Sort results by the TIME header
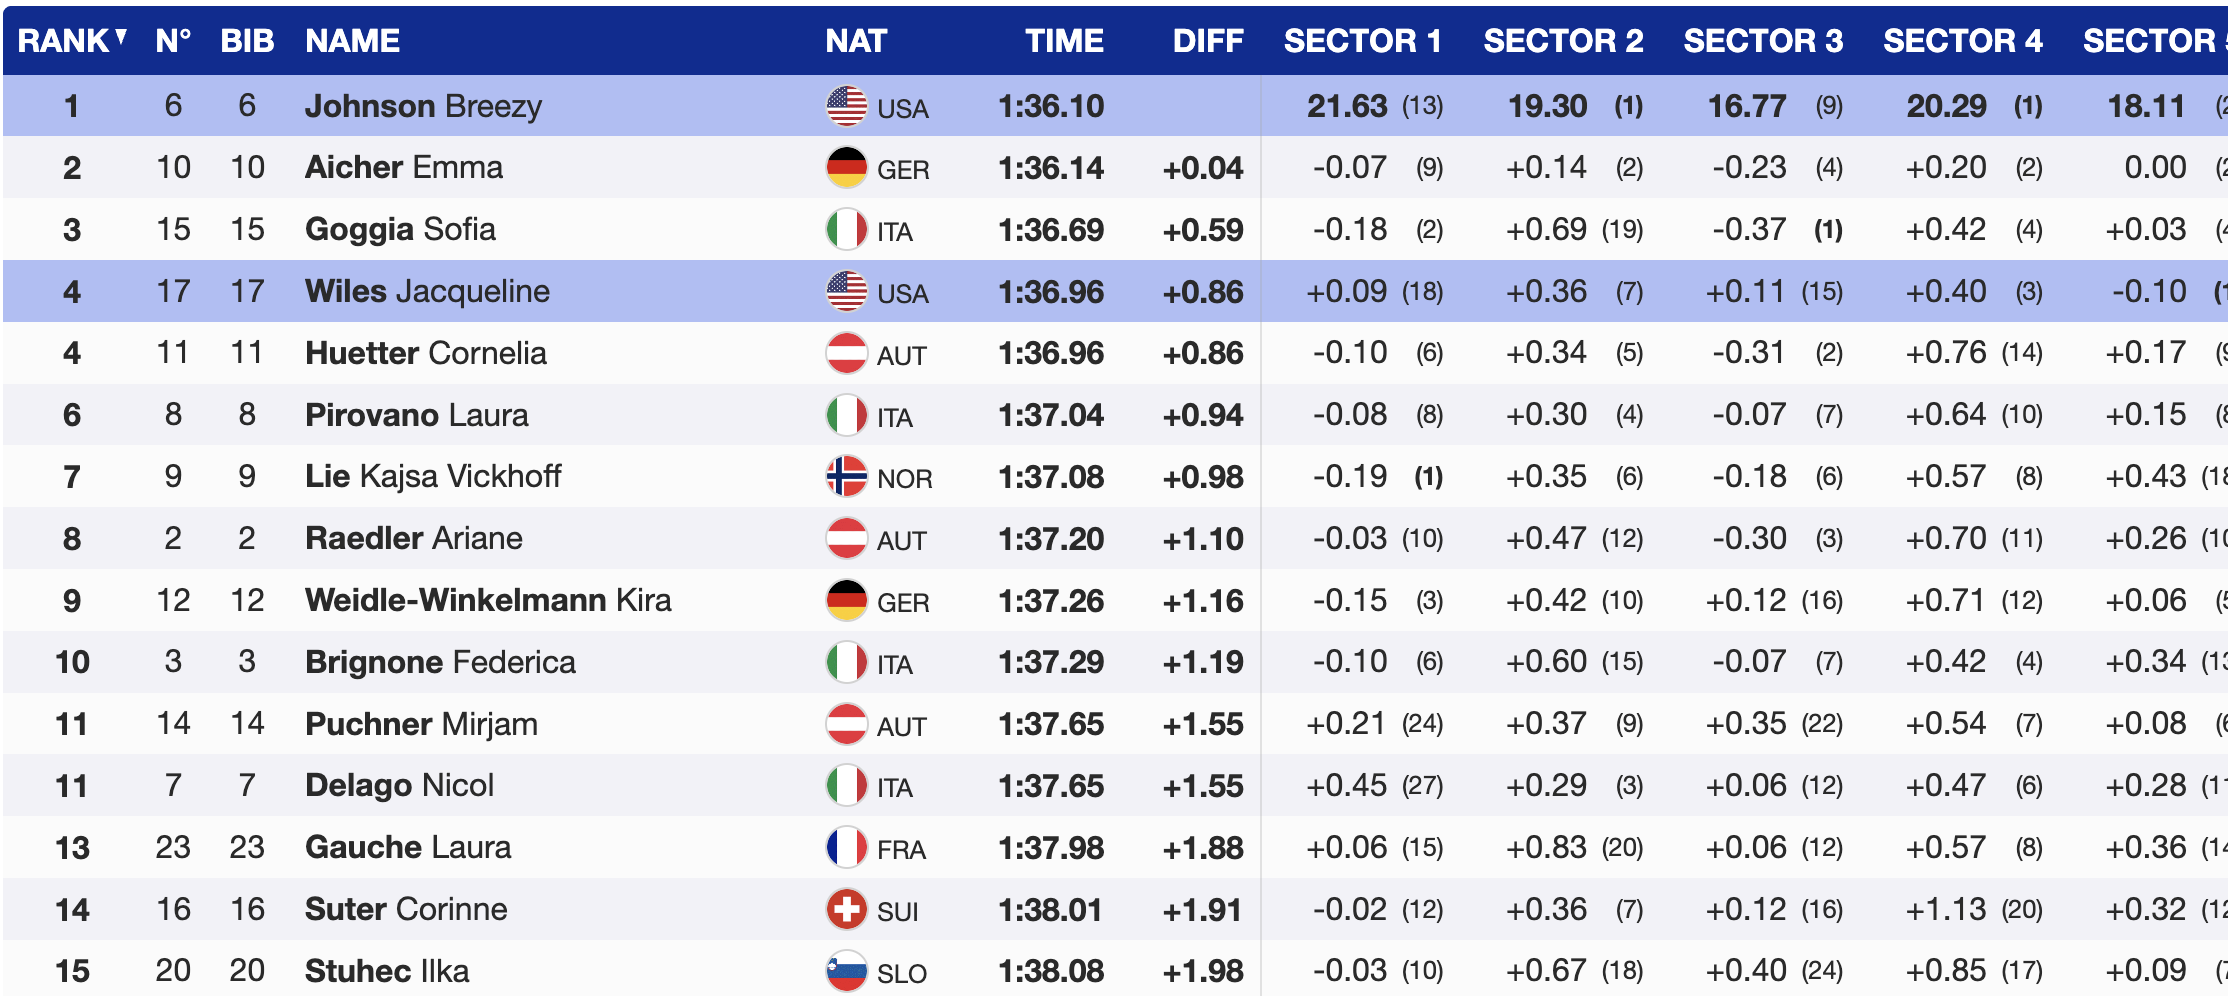This screenshot has height=996, width=2228. pos(1063,41)
